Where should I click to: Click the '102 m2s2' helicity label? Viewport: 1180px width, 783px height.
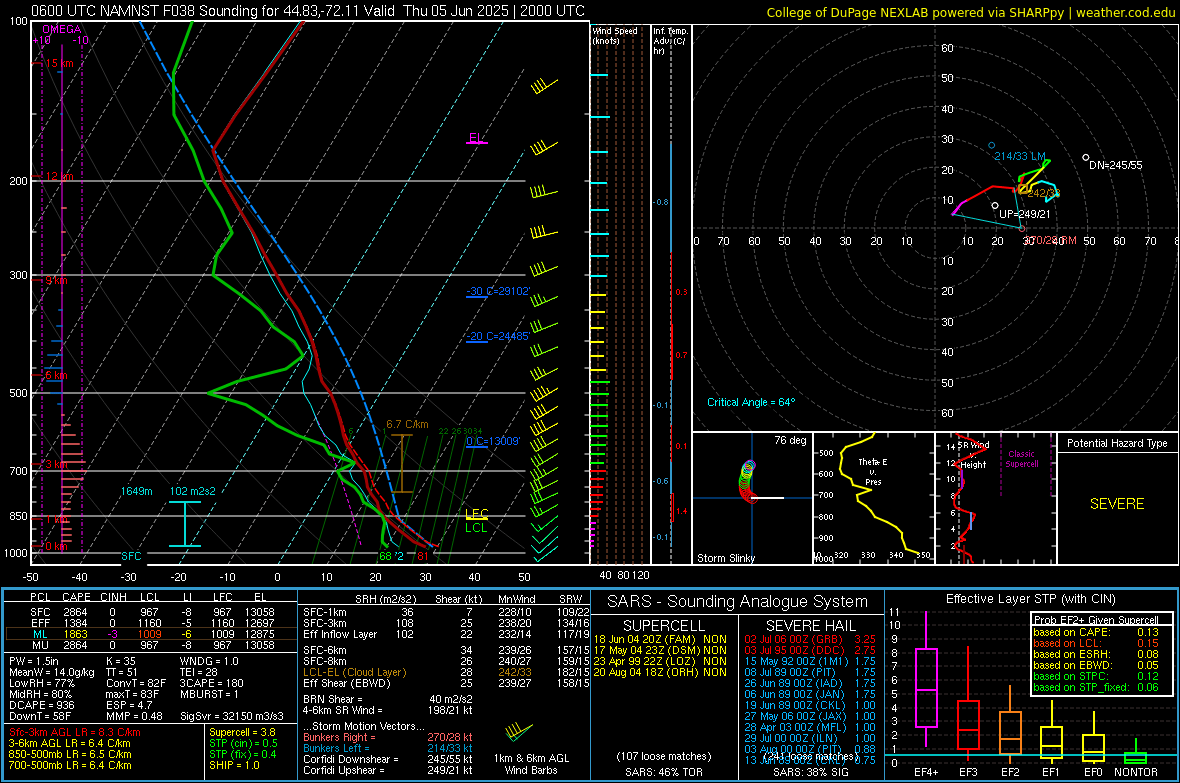(193, 491)
